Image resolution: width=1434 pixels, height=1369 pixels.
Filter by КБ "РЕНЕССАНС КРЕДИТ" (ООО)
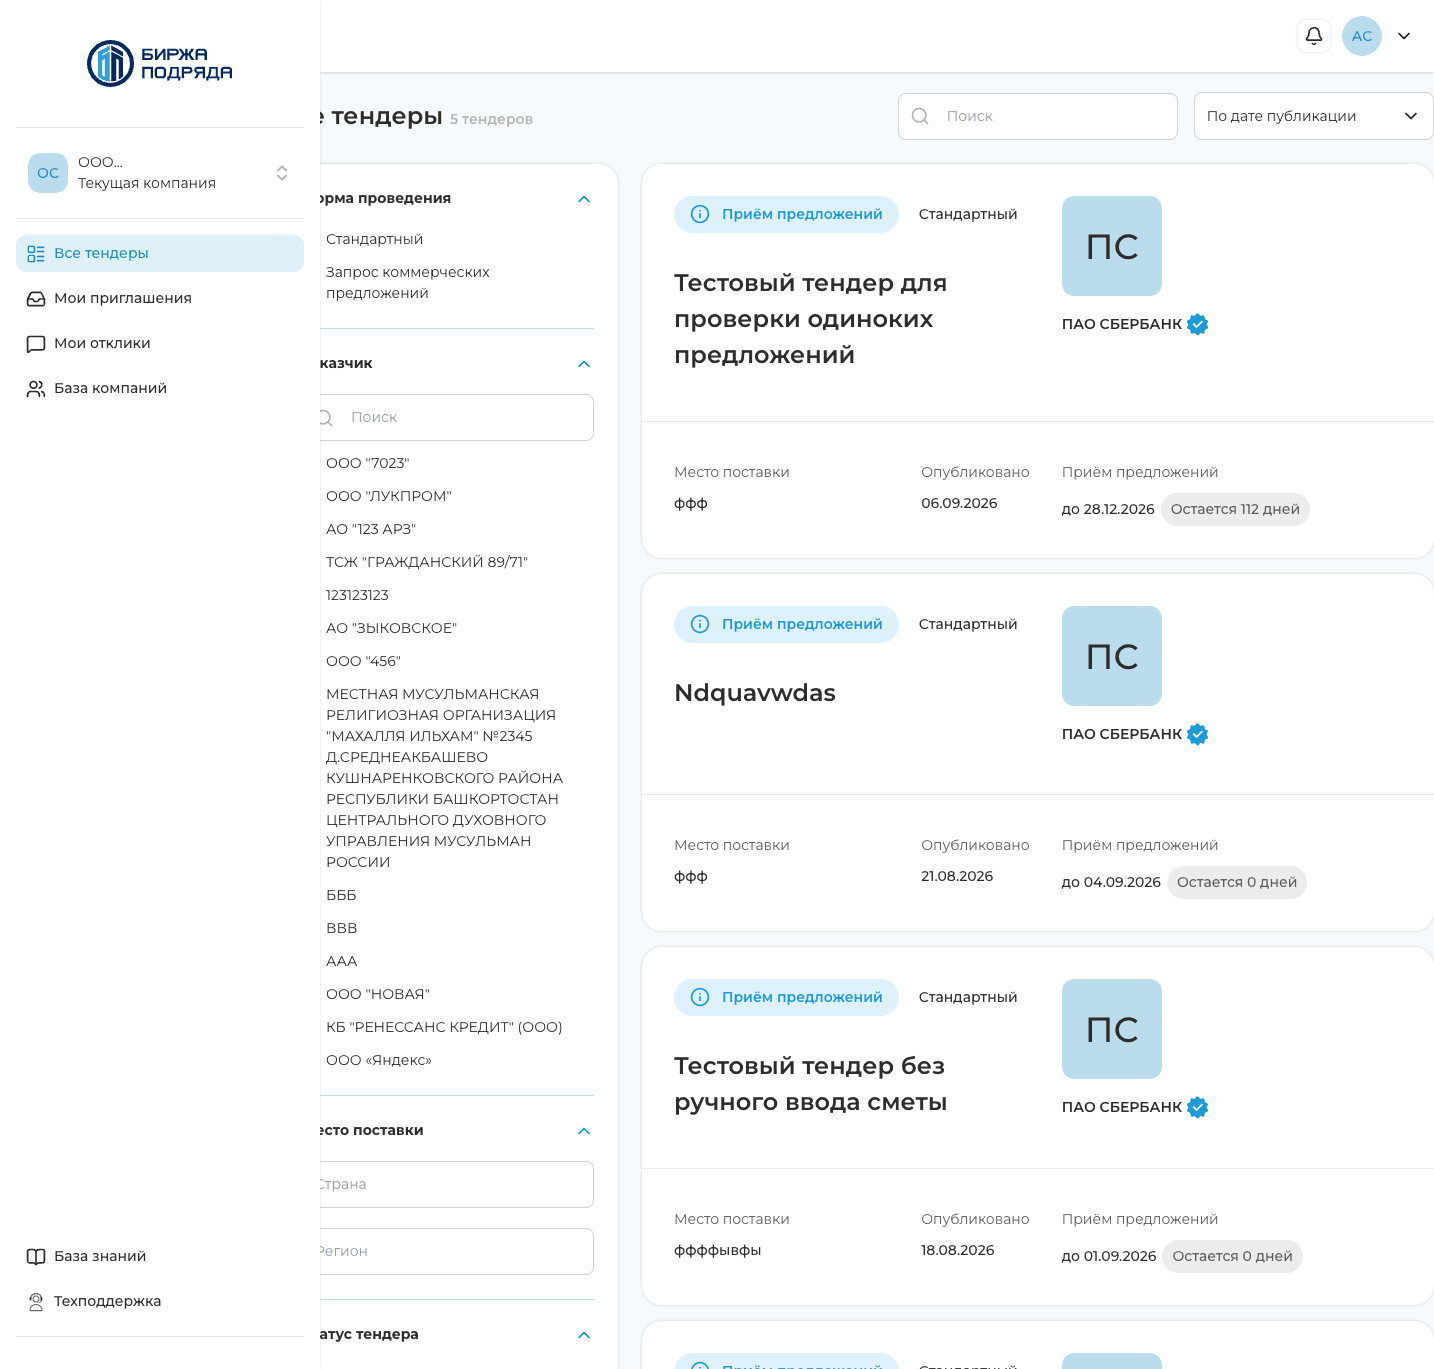(444, 1028)
